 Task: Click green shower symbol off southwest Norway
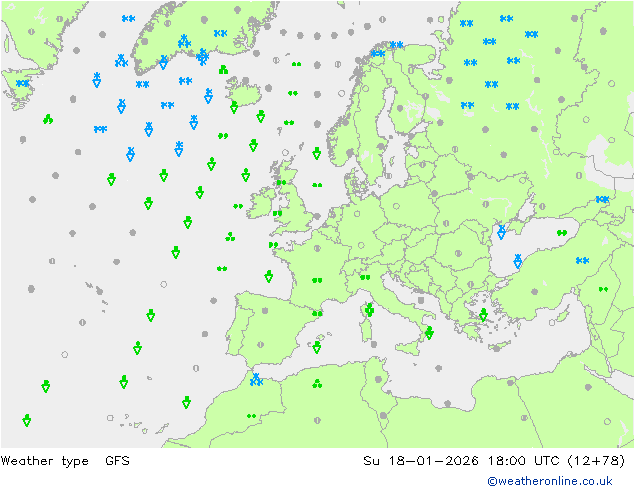(317, 153)
